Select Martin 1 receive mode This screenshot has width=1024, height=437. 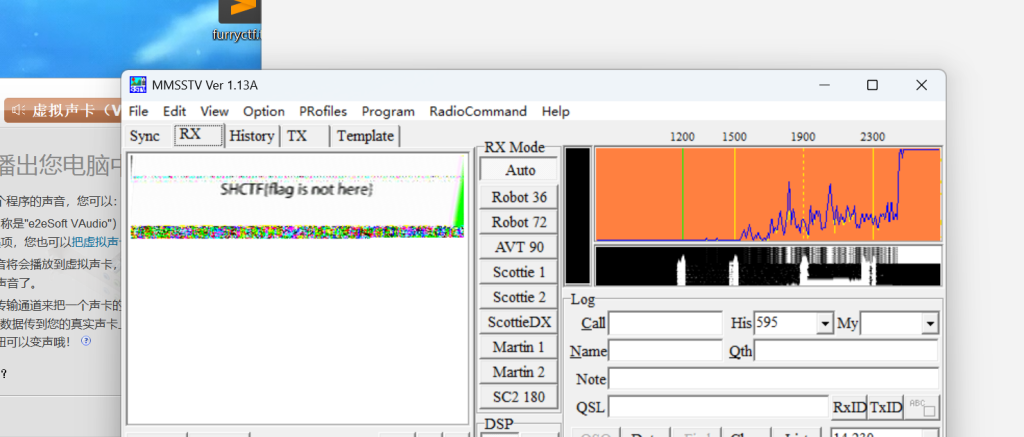519,347
